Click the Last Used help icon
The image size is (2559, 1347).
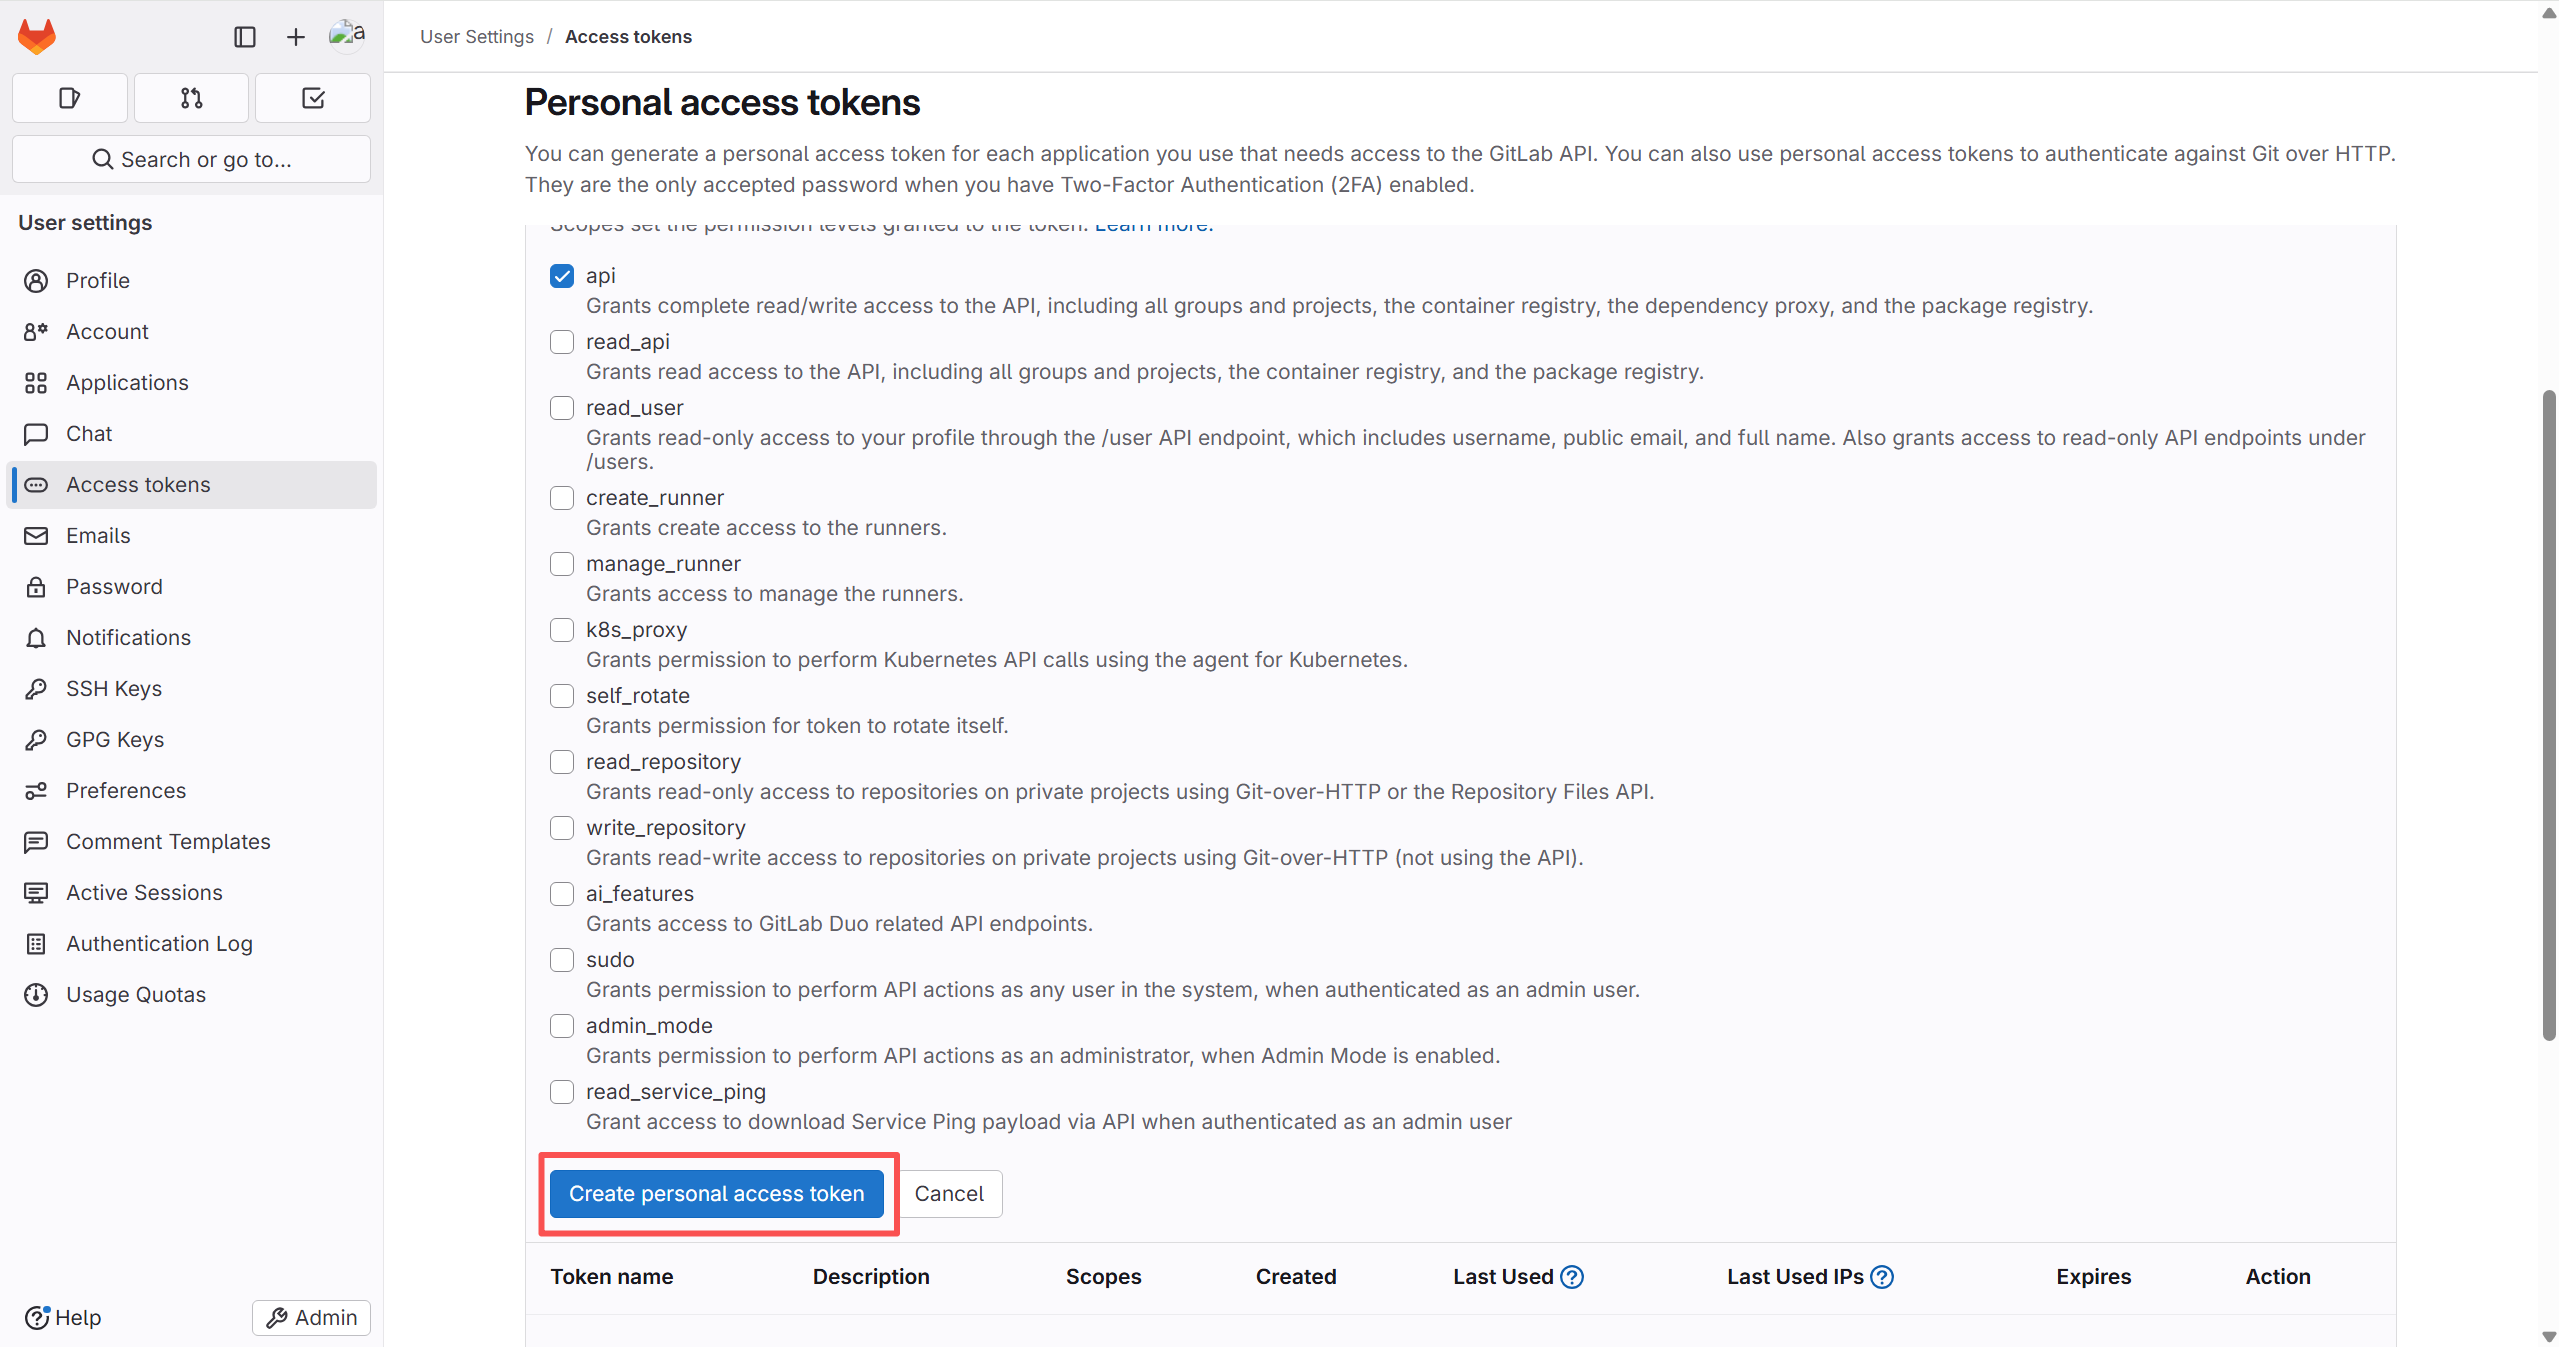1572,1277
